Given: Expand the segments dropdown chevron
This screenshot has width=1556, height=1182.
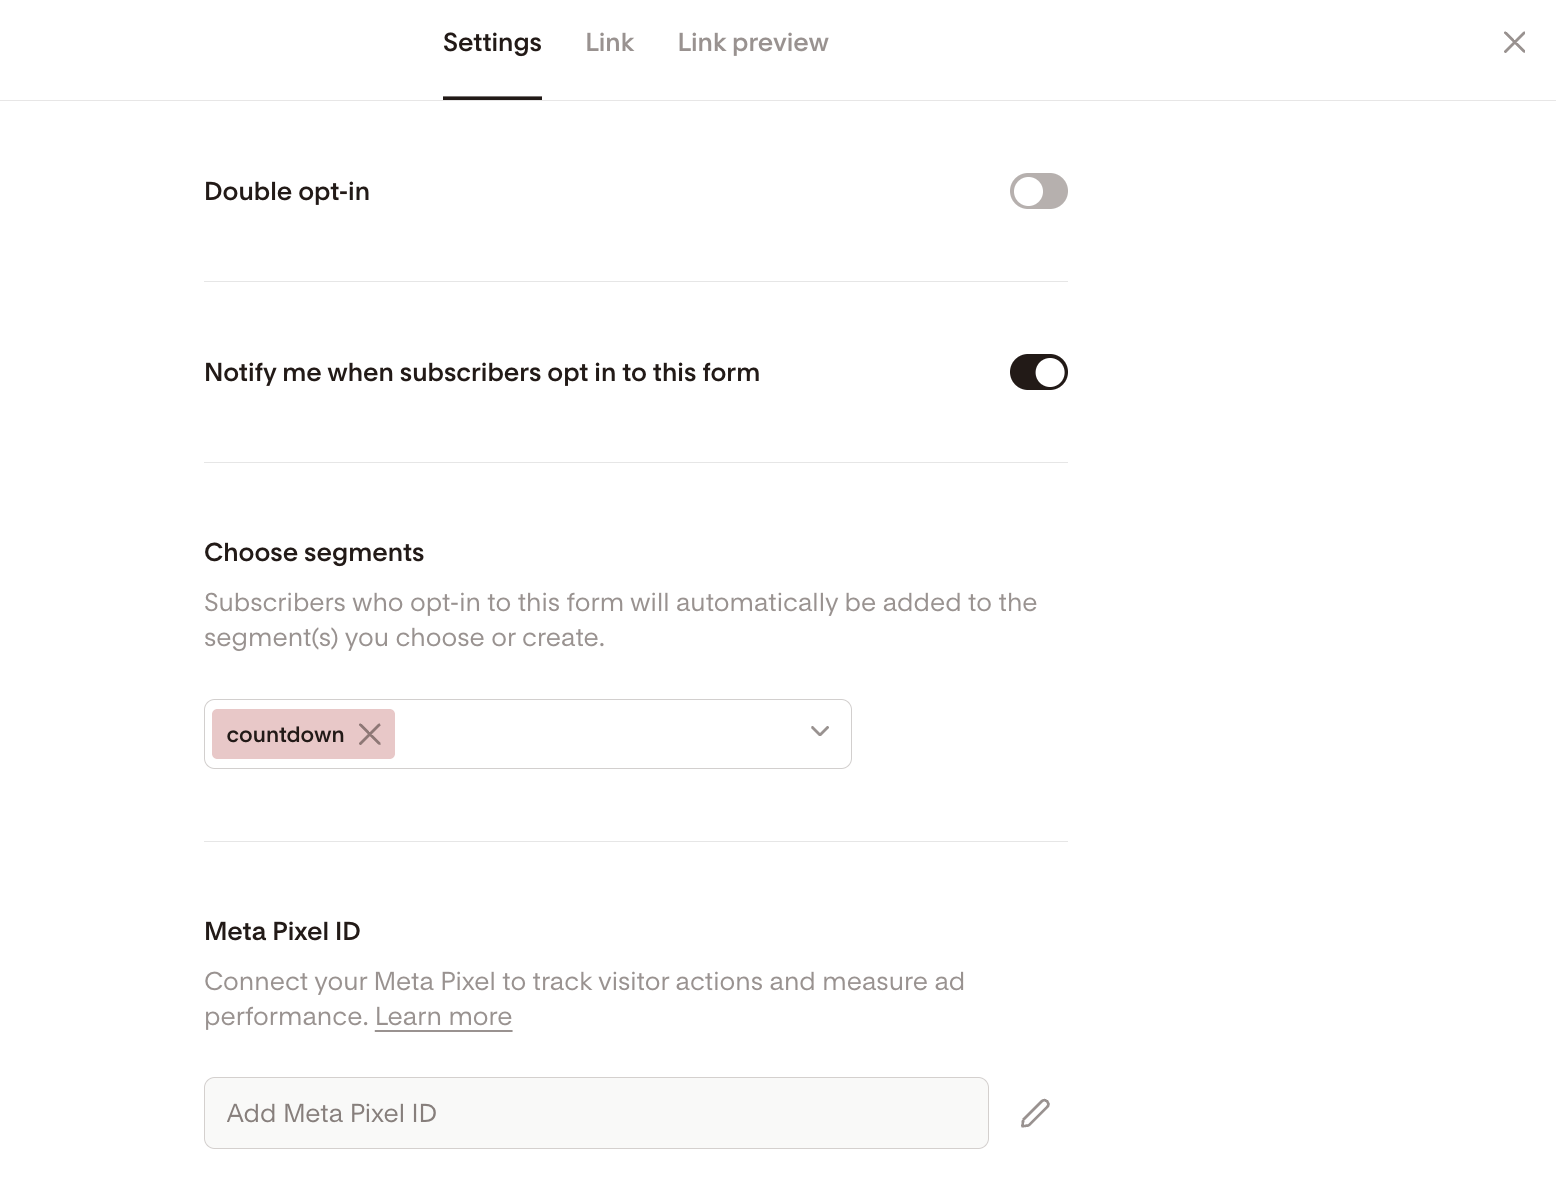Looking at the screenshot, I should tap(820, 732).
